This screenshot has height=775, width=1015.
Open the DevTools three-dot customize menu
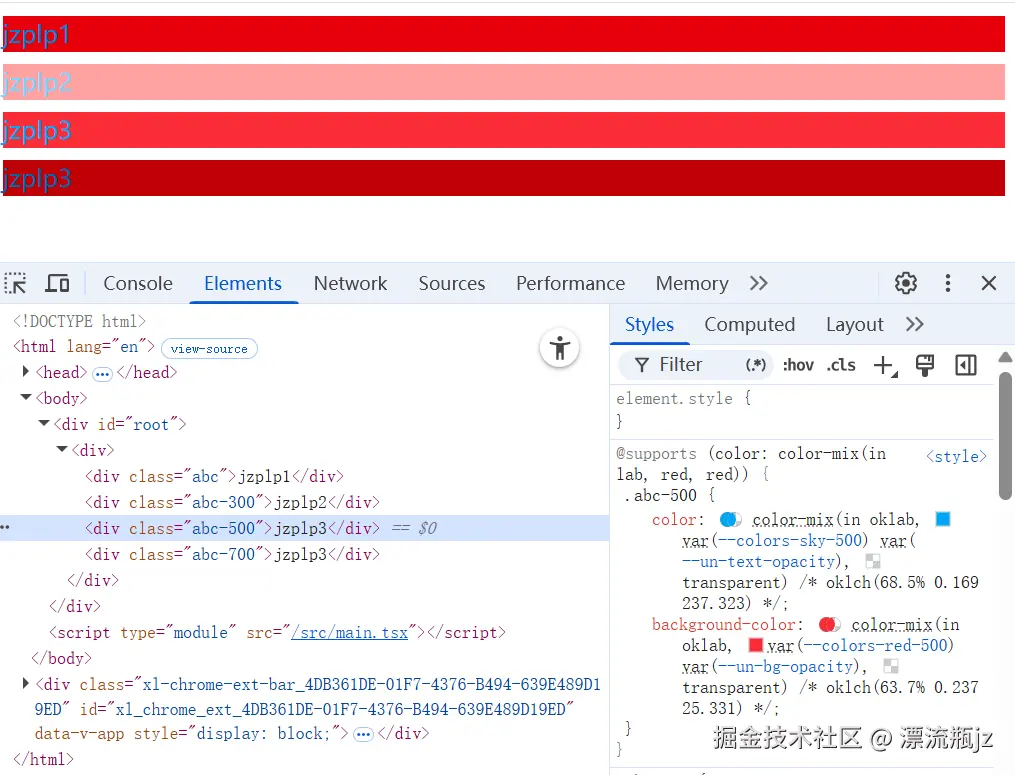point(948,283)
